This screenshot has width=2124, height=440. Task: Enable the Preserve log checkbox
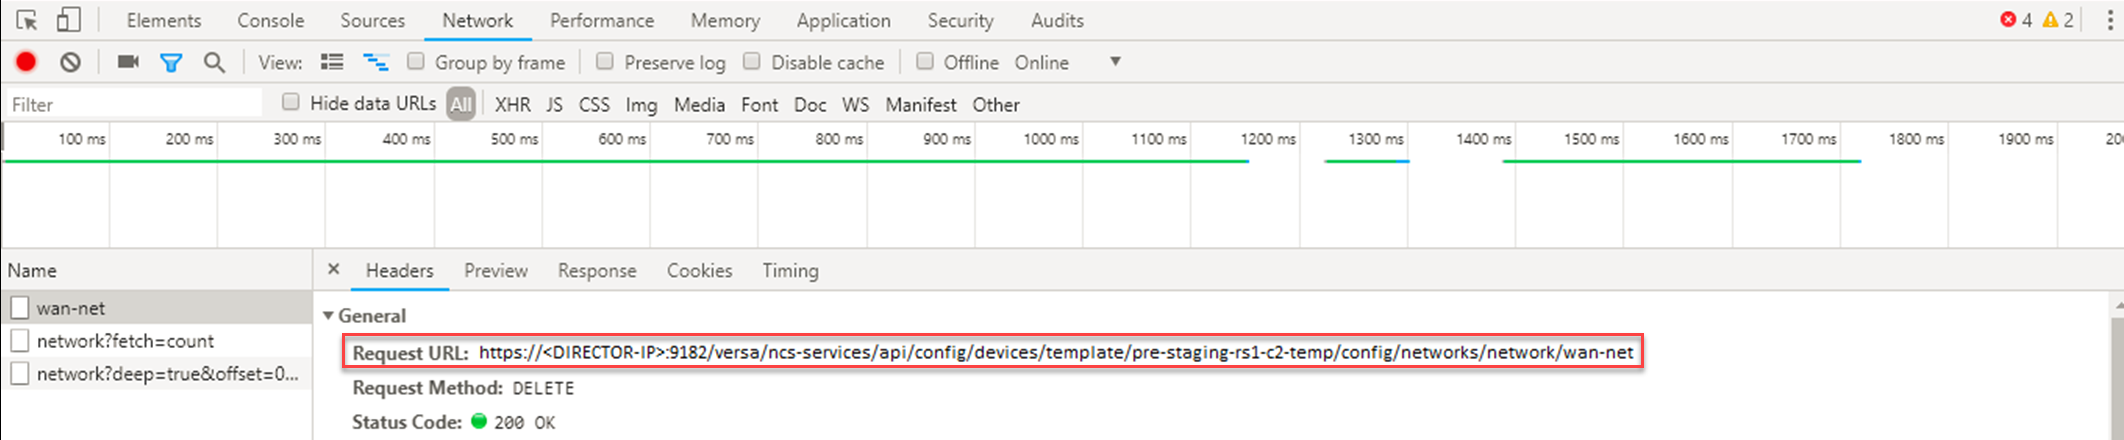pyautogui.click(x=605, y=62)
